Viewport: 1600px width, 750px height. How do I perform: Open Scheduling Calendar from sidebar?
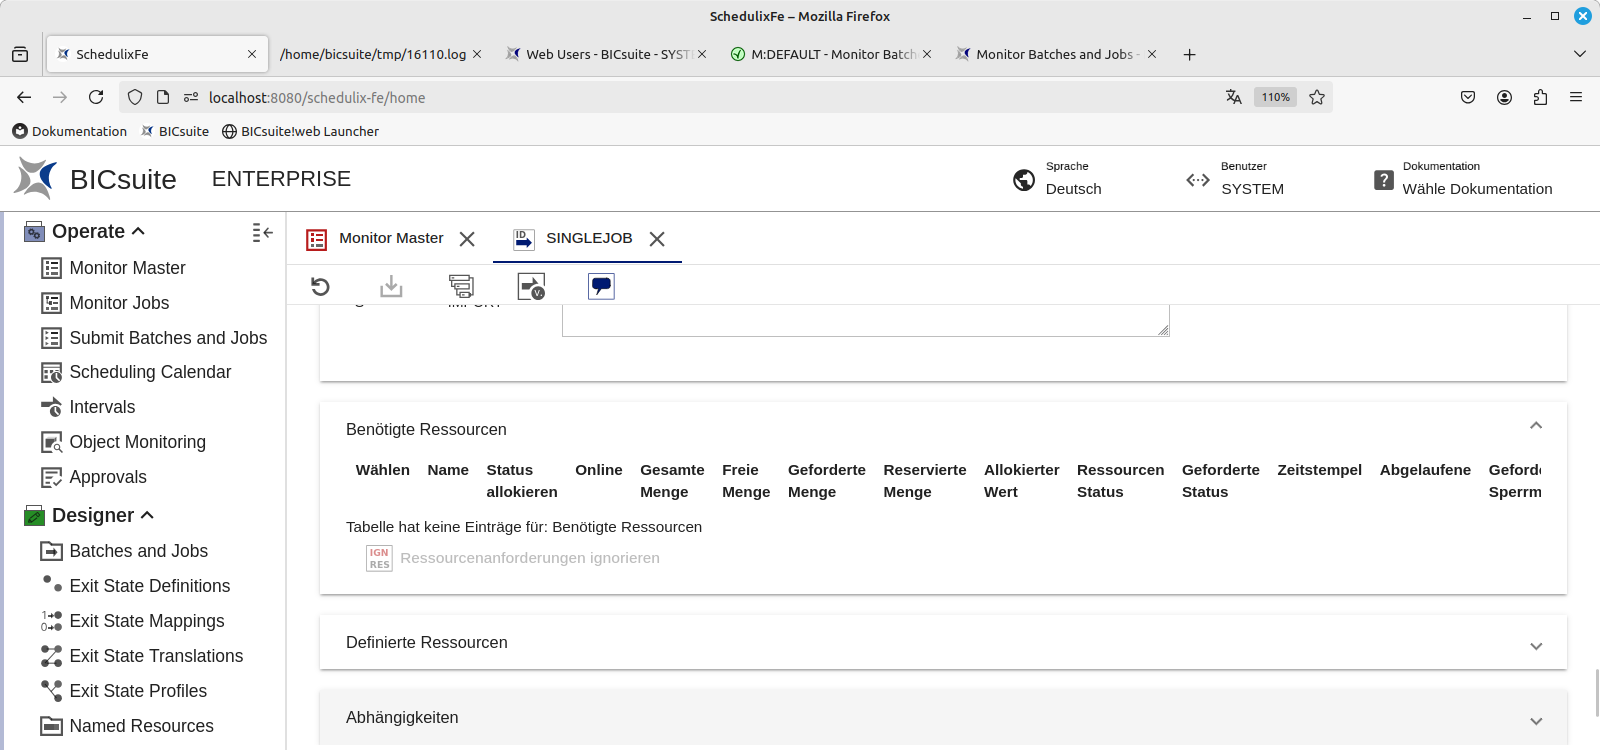coord(150,372)
